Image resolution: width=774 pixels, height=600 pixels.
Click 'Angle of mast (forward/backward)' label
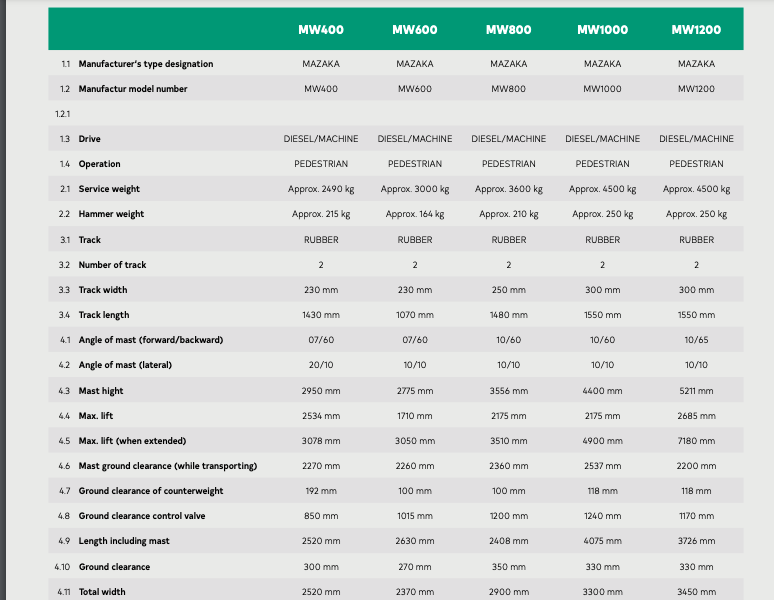pyautogui.click(x=151, y=340)
